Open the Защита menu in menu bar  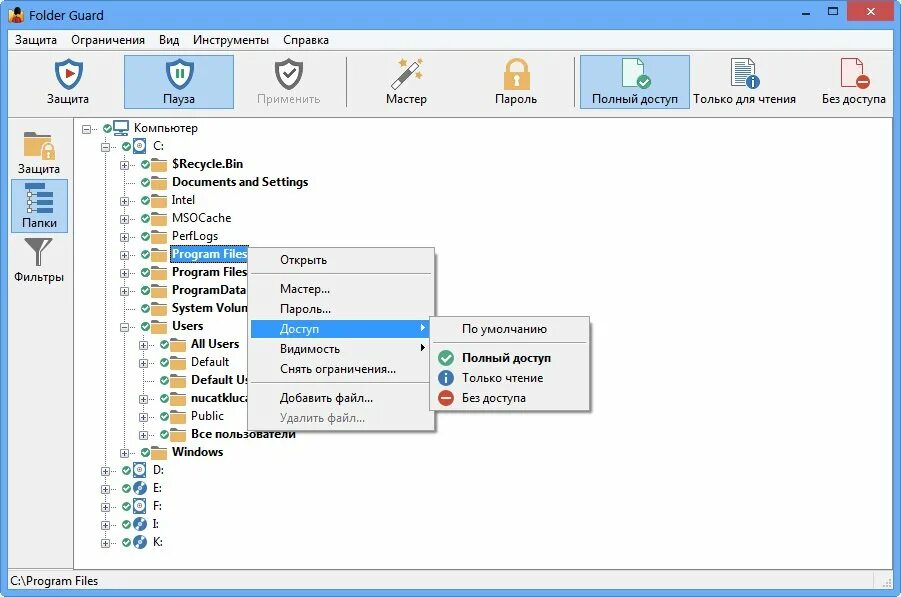(36, 40)
